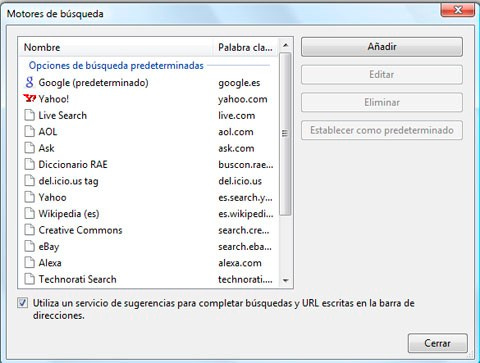Screen dimensions: 480x363
Task: Click the search.cre... keyword
Action: (x=244, y=230)
